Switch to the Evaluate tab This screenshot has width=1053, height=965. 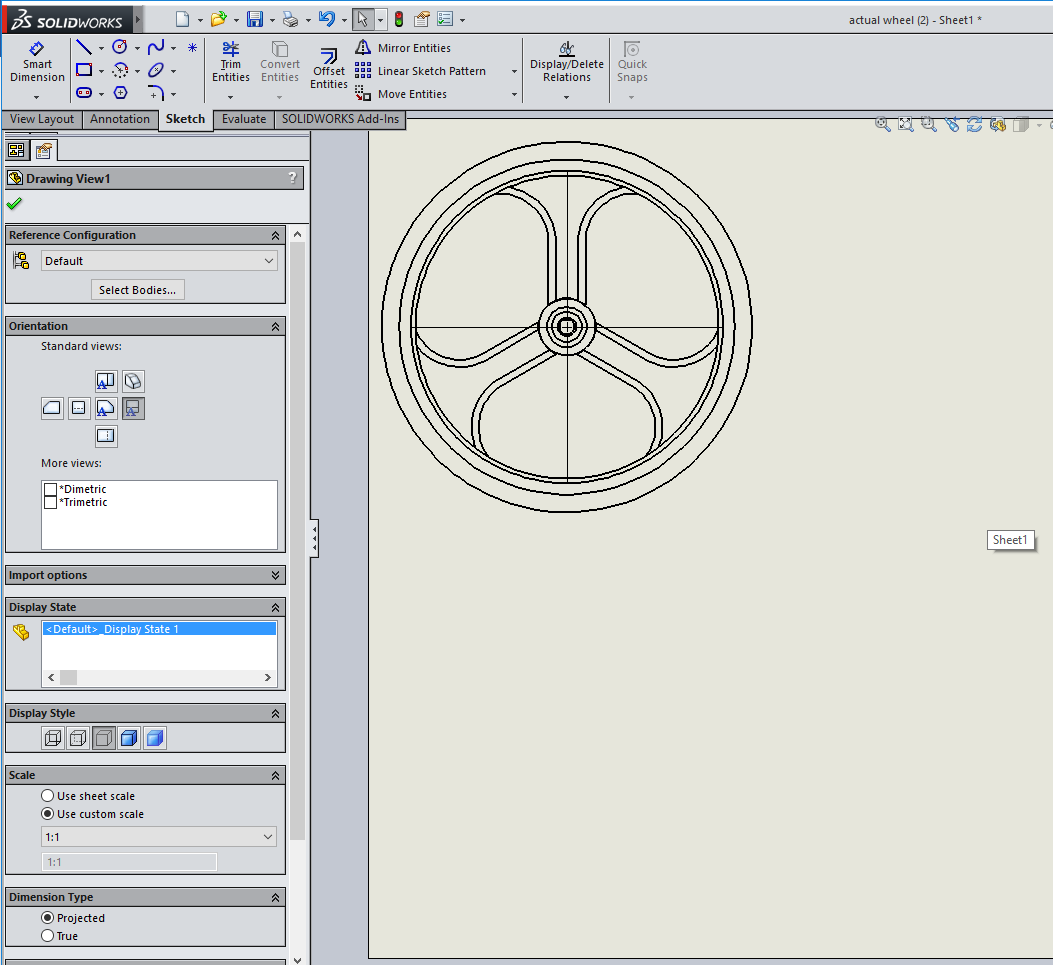[x=243, y=118]
